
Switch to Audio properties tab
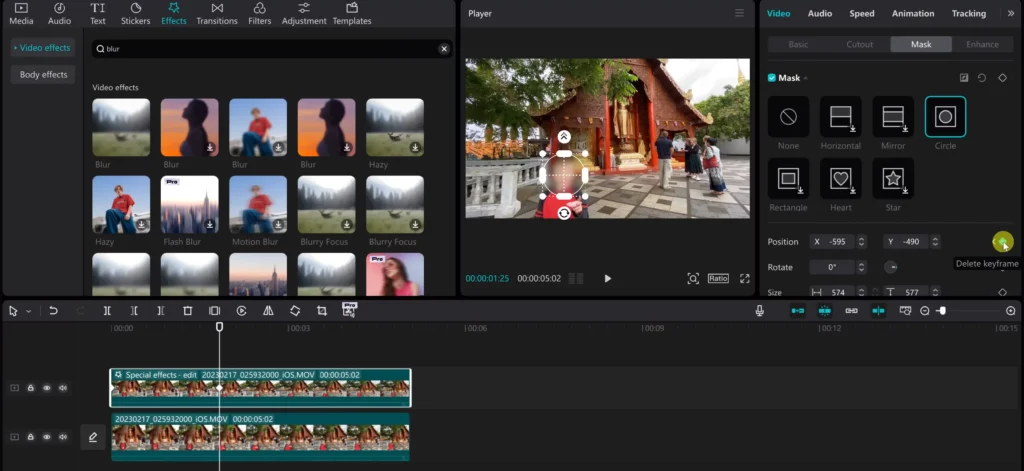820,13
